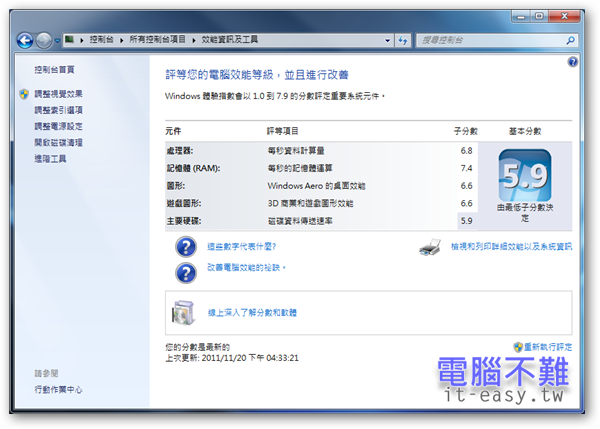Expand the 控制台 breadcrumb arrow
Screen dimensions: 600x429
(x=120, y=40)
